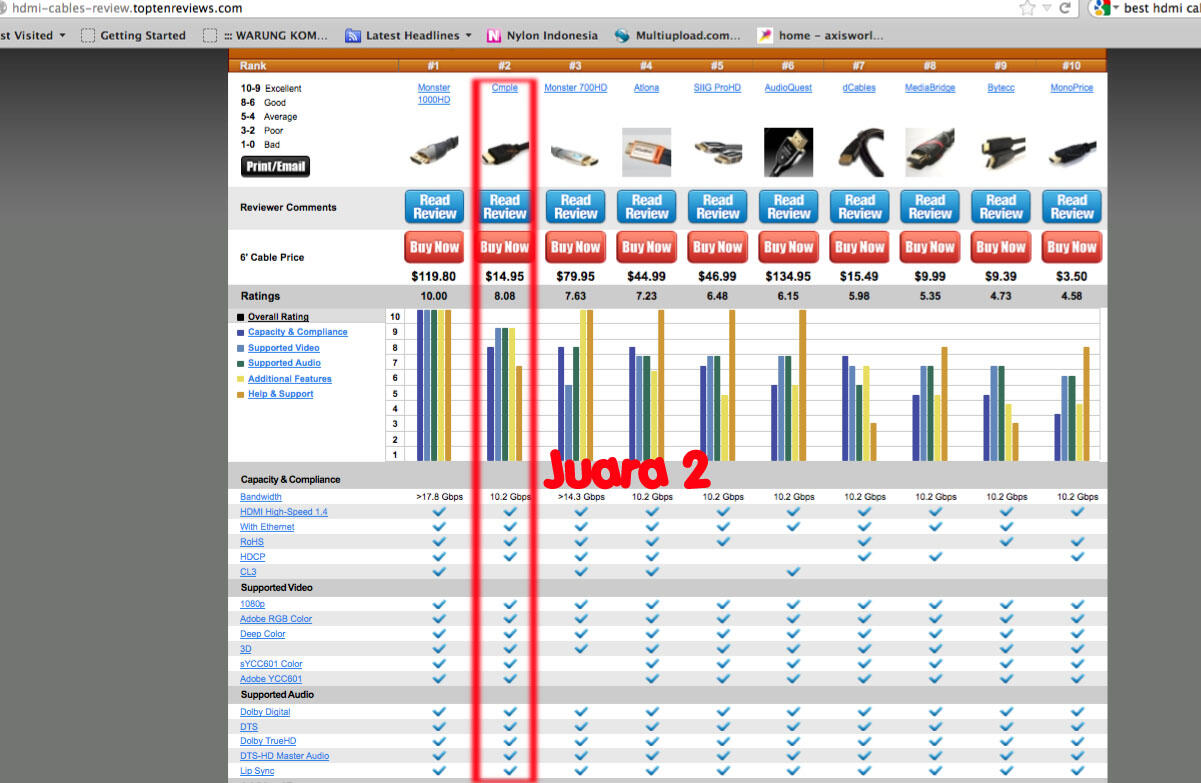Click the MediaBridge cable thumbnail
This screenshot has height=783, width=1201.
(930, 152)
